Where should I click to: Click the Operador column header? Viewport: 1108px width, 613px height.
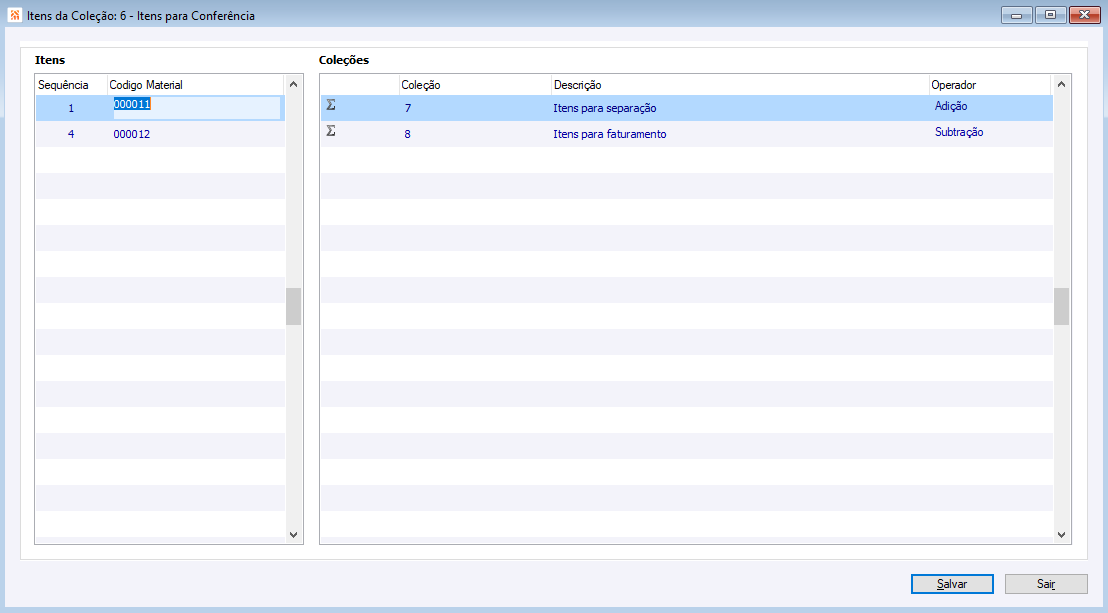click(990, 85)
